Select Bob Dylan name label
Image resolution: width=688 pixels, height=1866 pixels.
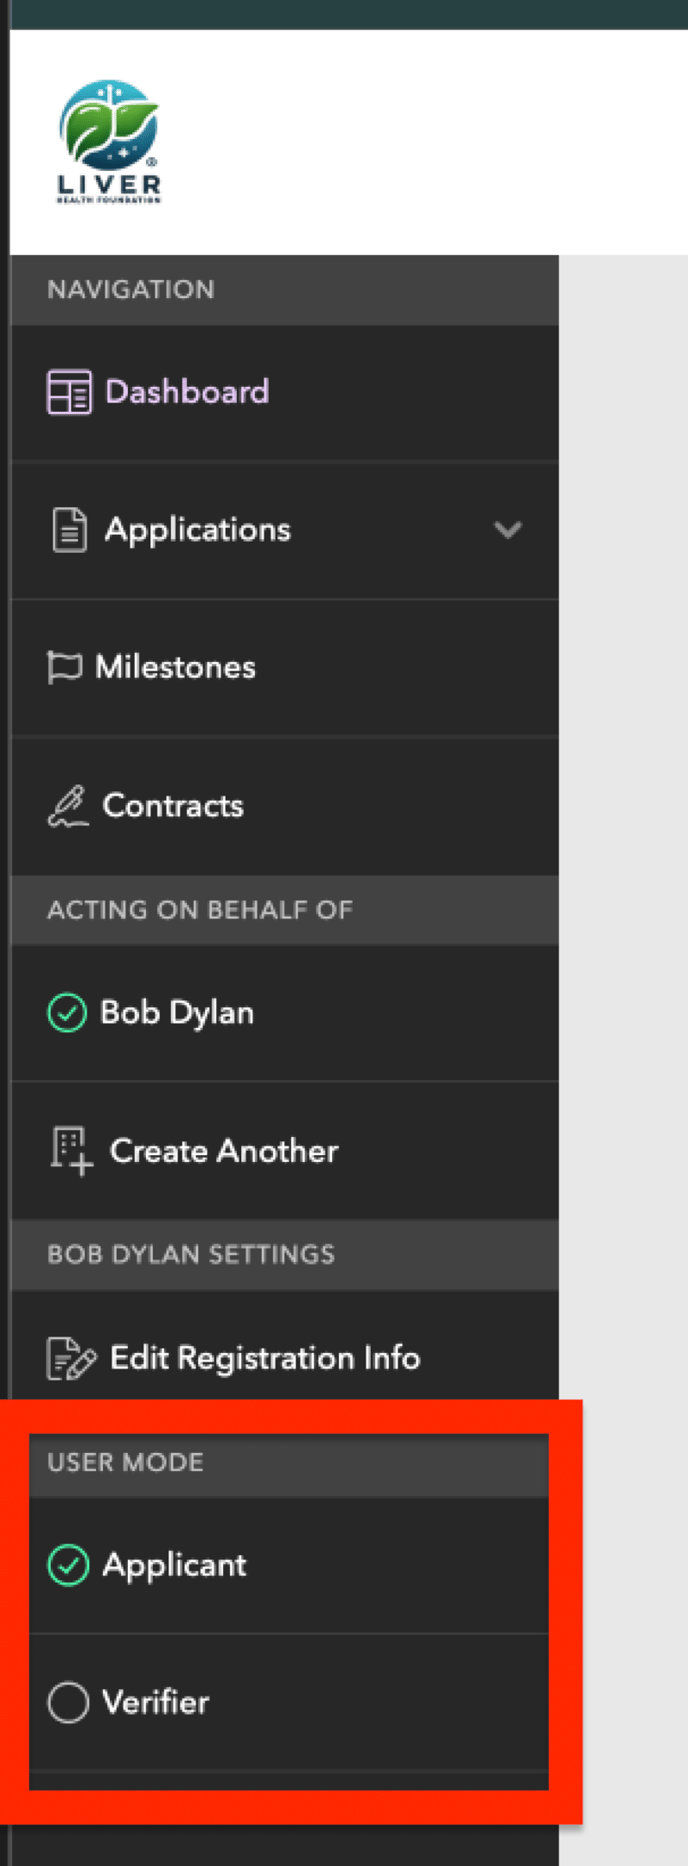click(177, 1013)
